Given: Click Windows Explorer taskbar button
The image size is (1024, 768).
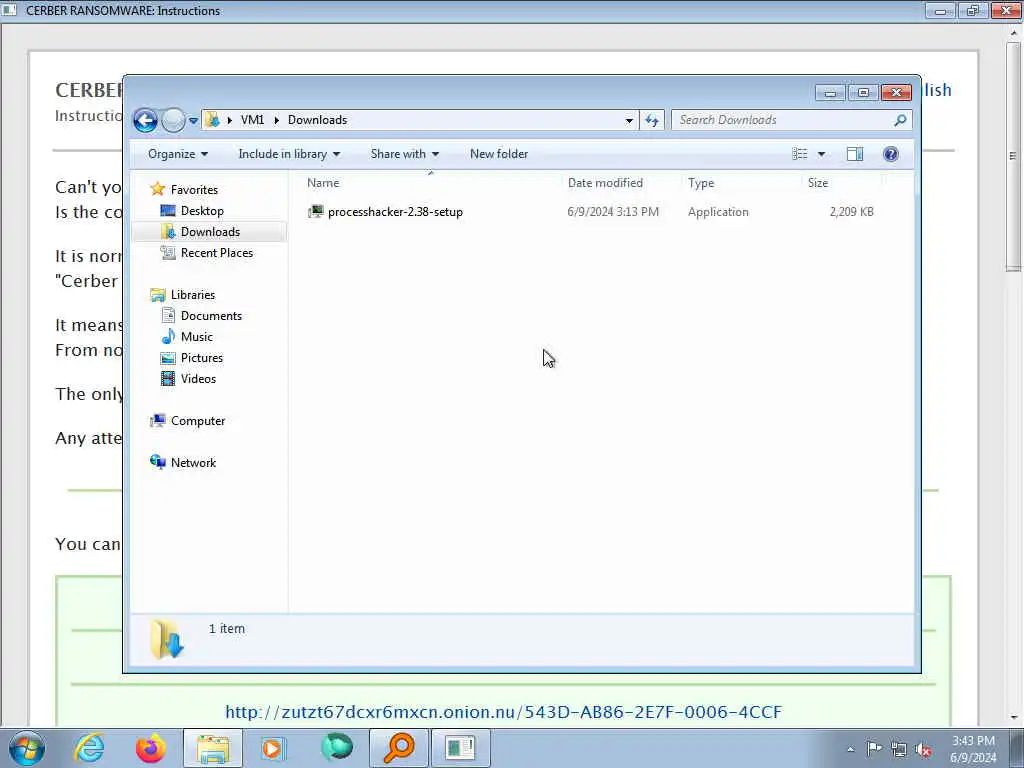Looking at the screenshot, I should point(213,748).
